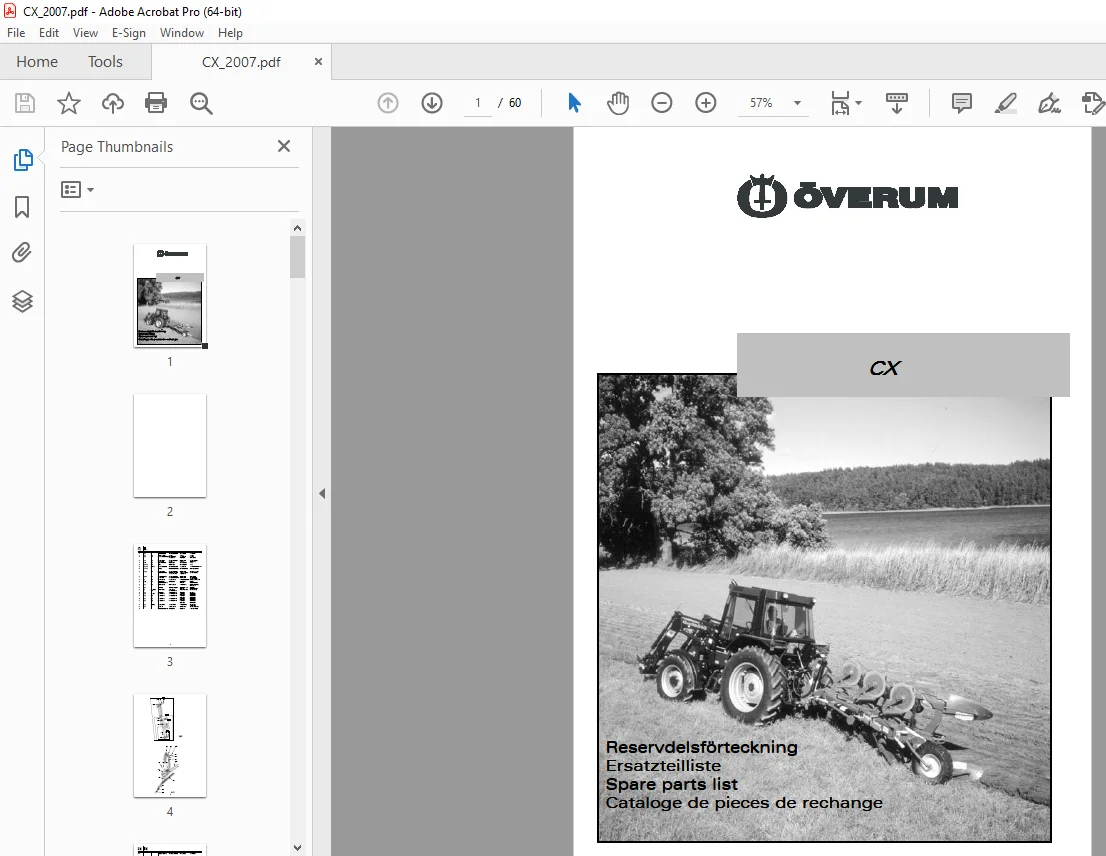The height and width of the screenshot is (856, 1106).
Task: Click the current page number field
Action: (478, 103)
